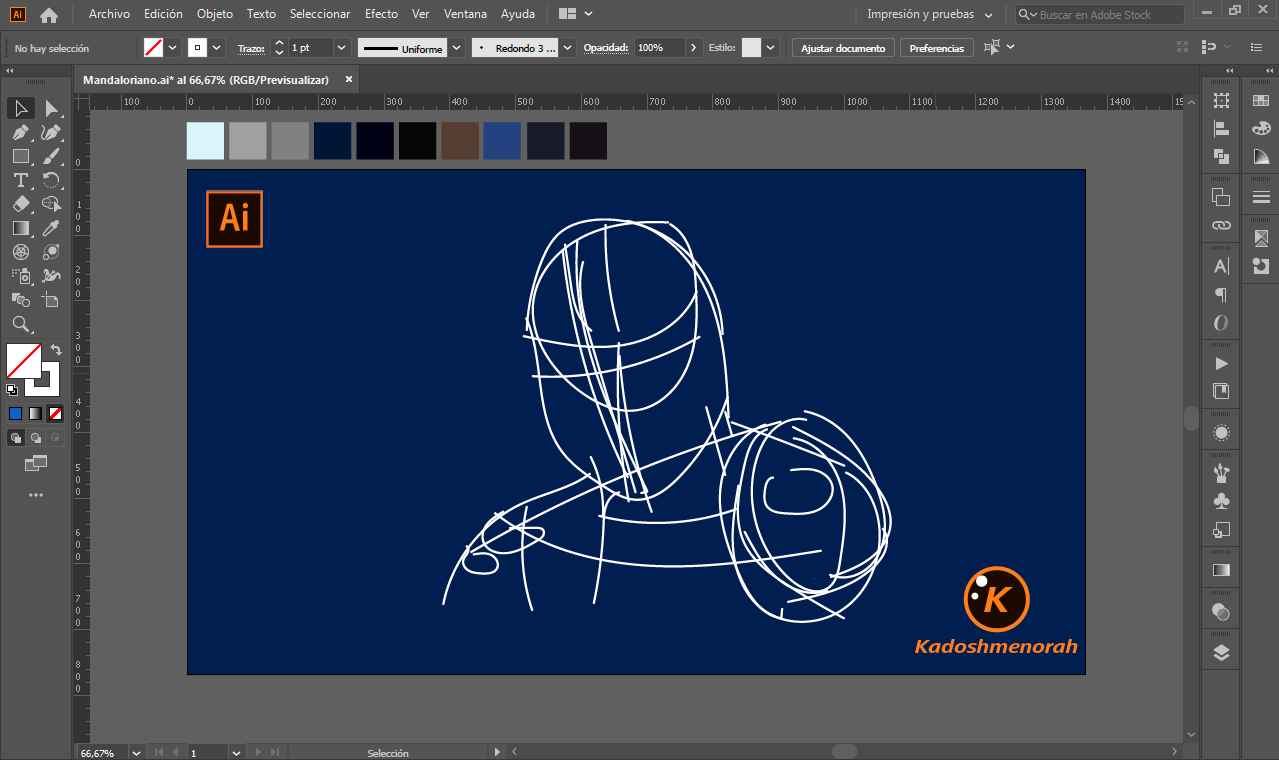Click the Ajustar documento button
This screenshot has width=1279, height=760.
point(843,48)
